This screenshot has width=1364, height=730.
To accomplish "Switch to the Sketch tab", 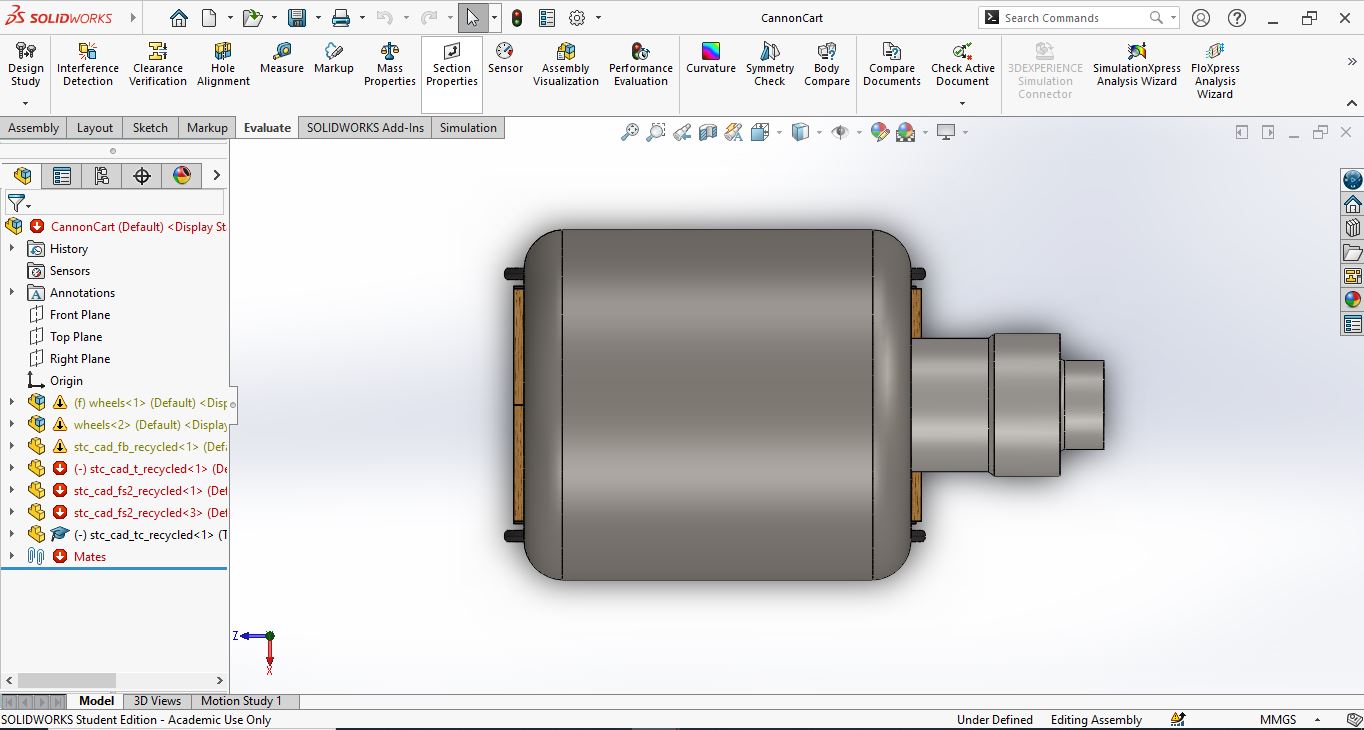I will pyautogui.click(x=150, y=128).
